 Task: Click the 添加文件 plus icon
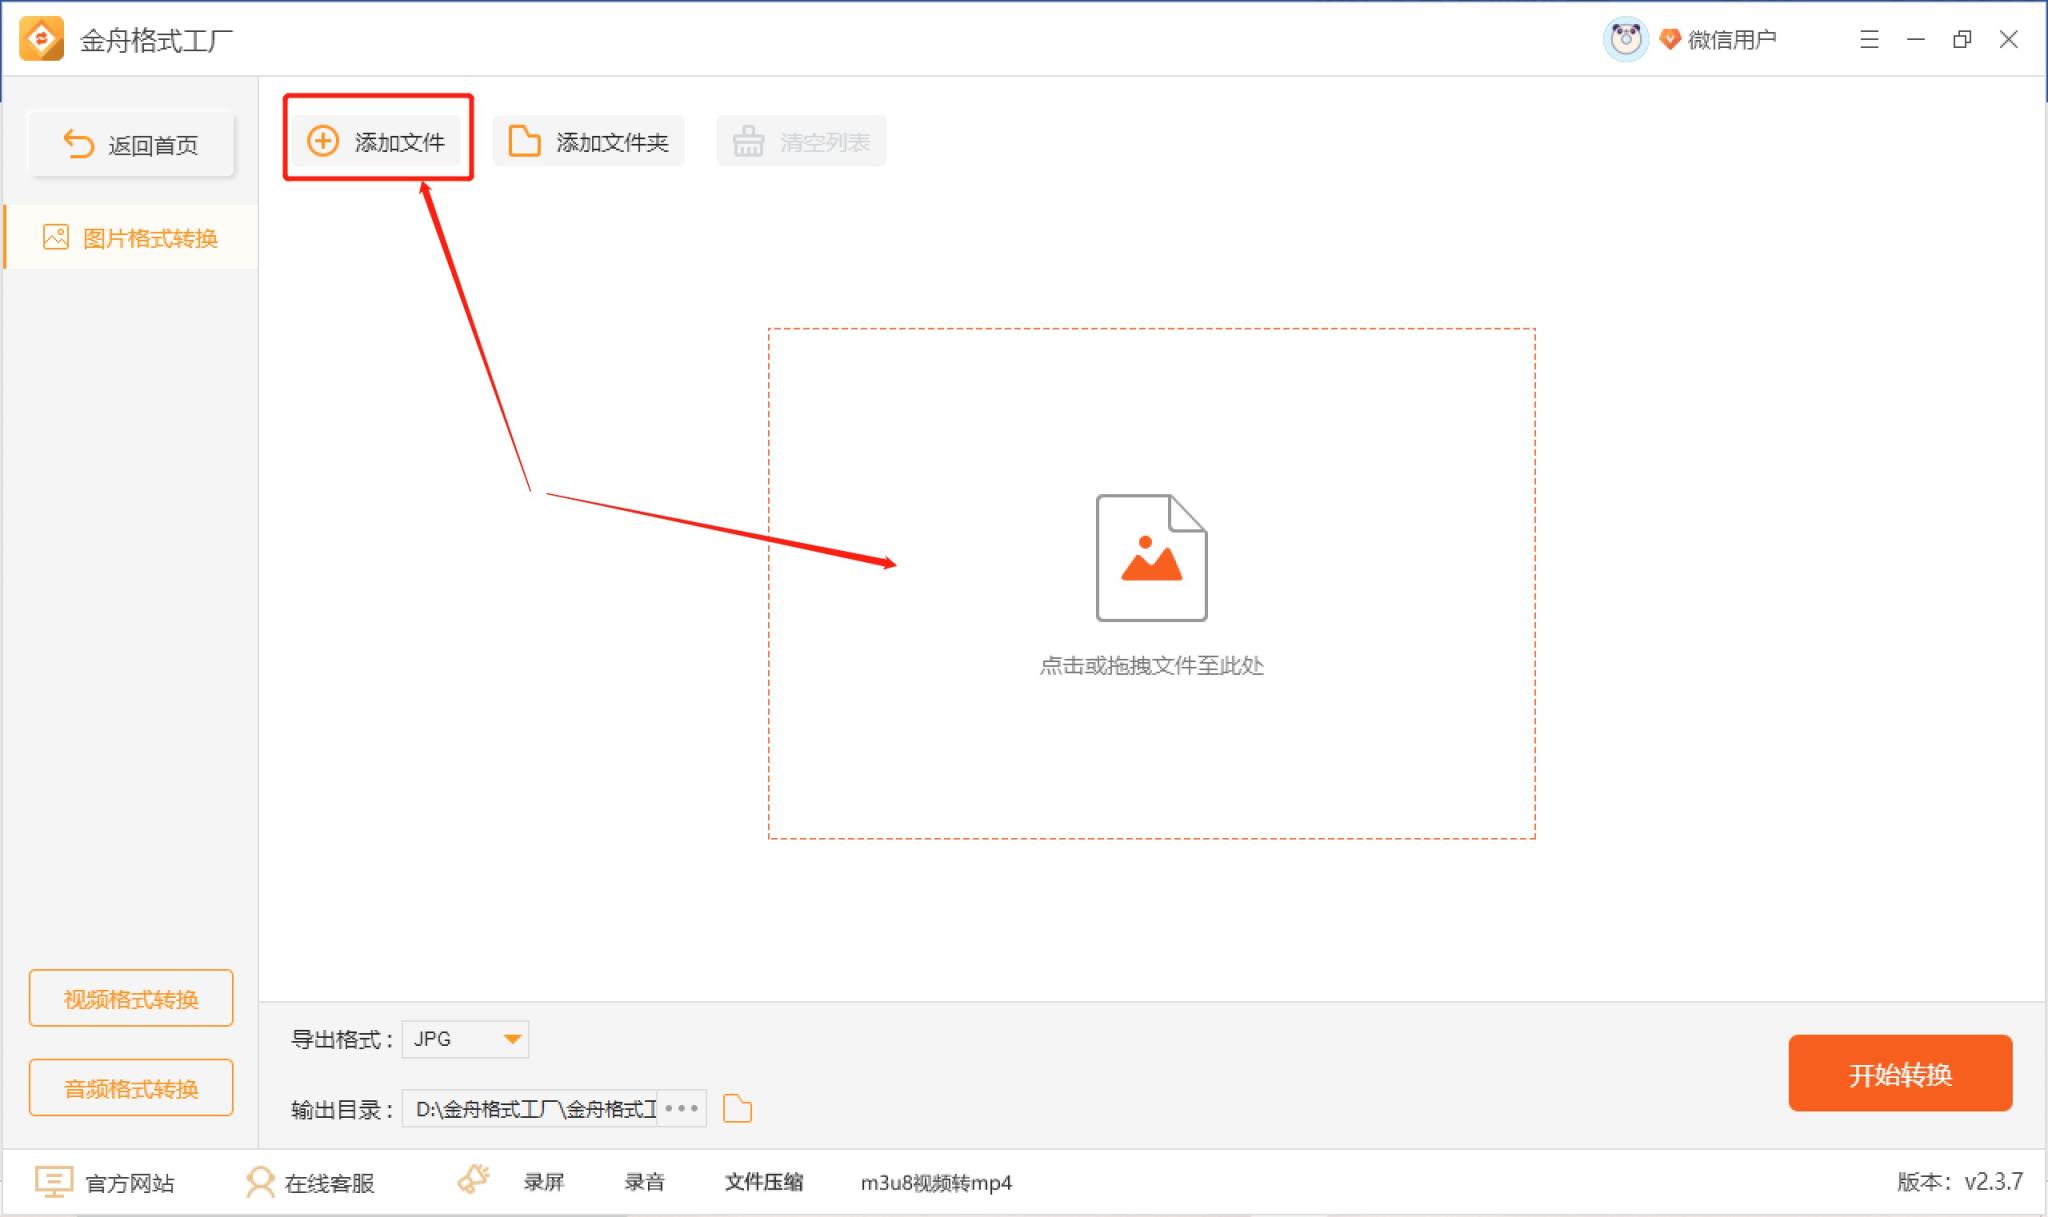click(322, 141)
